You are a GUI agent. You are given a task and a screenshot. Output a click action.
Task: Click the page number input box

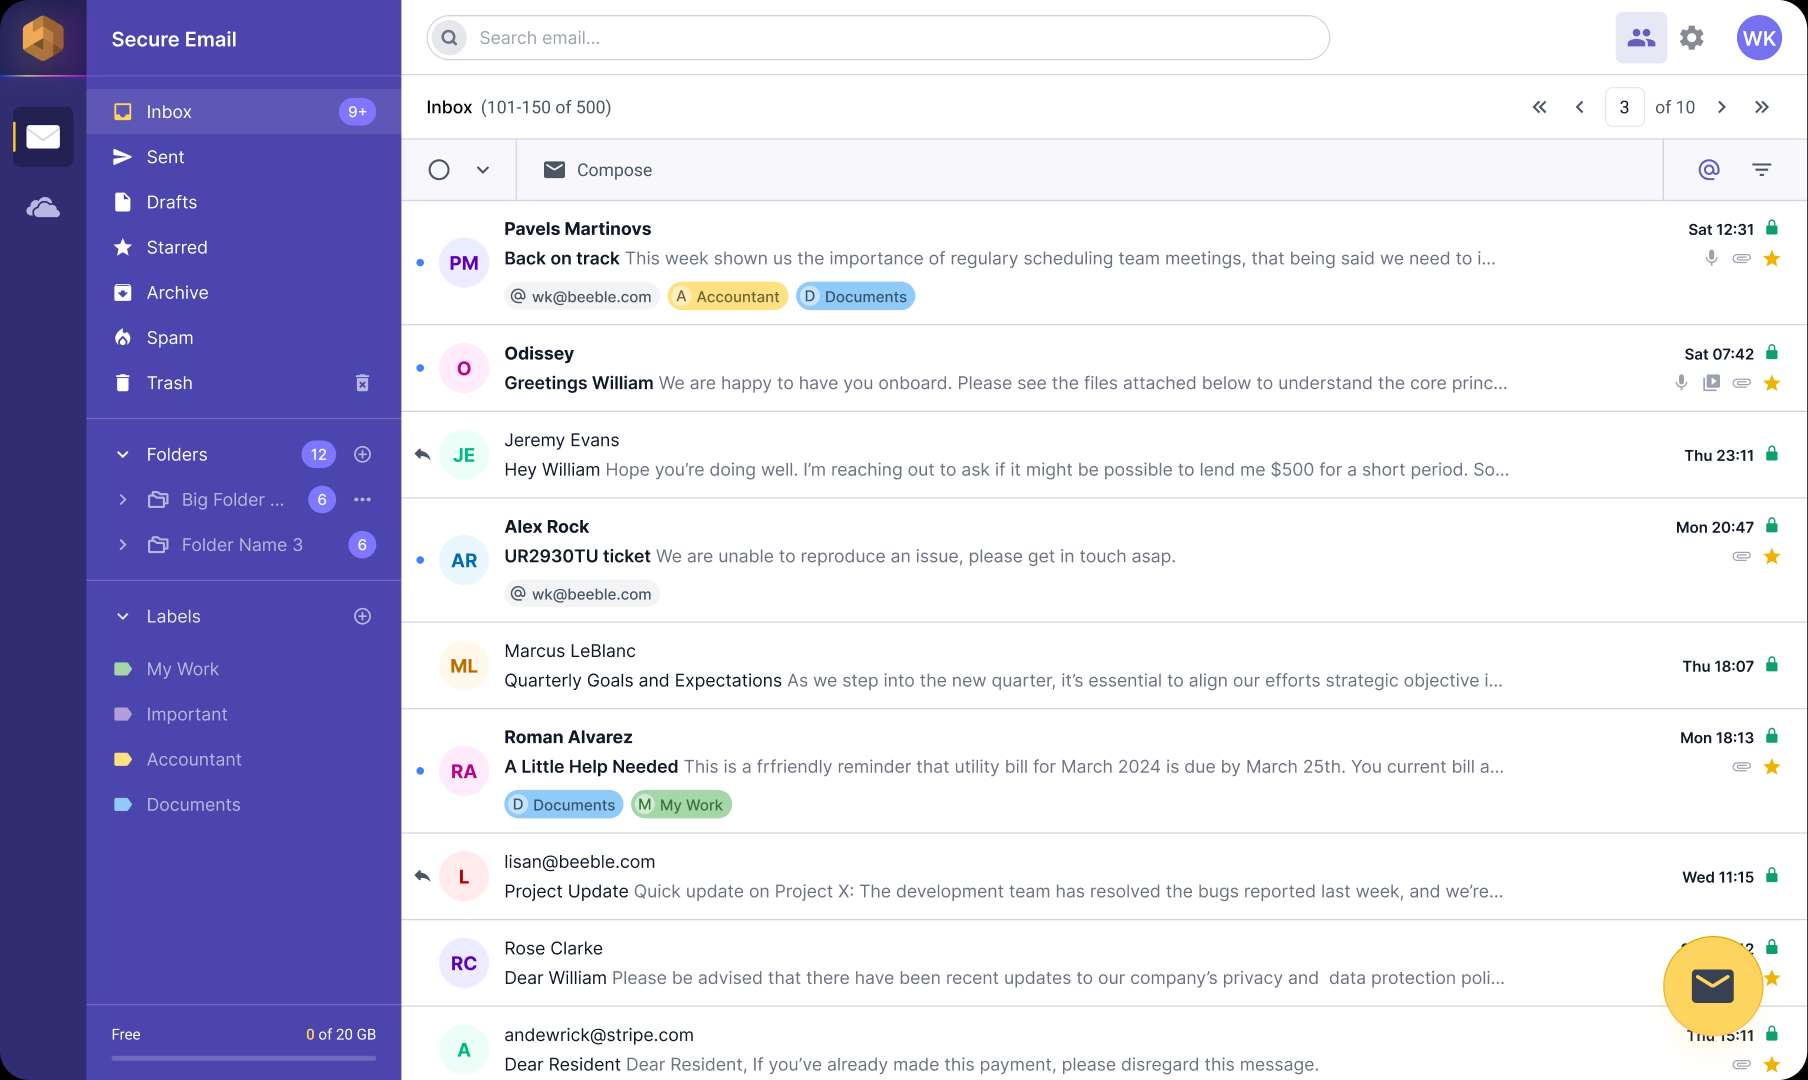[x=1624, y=107]
